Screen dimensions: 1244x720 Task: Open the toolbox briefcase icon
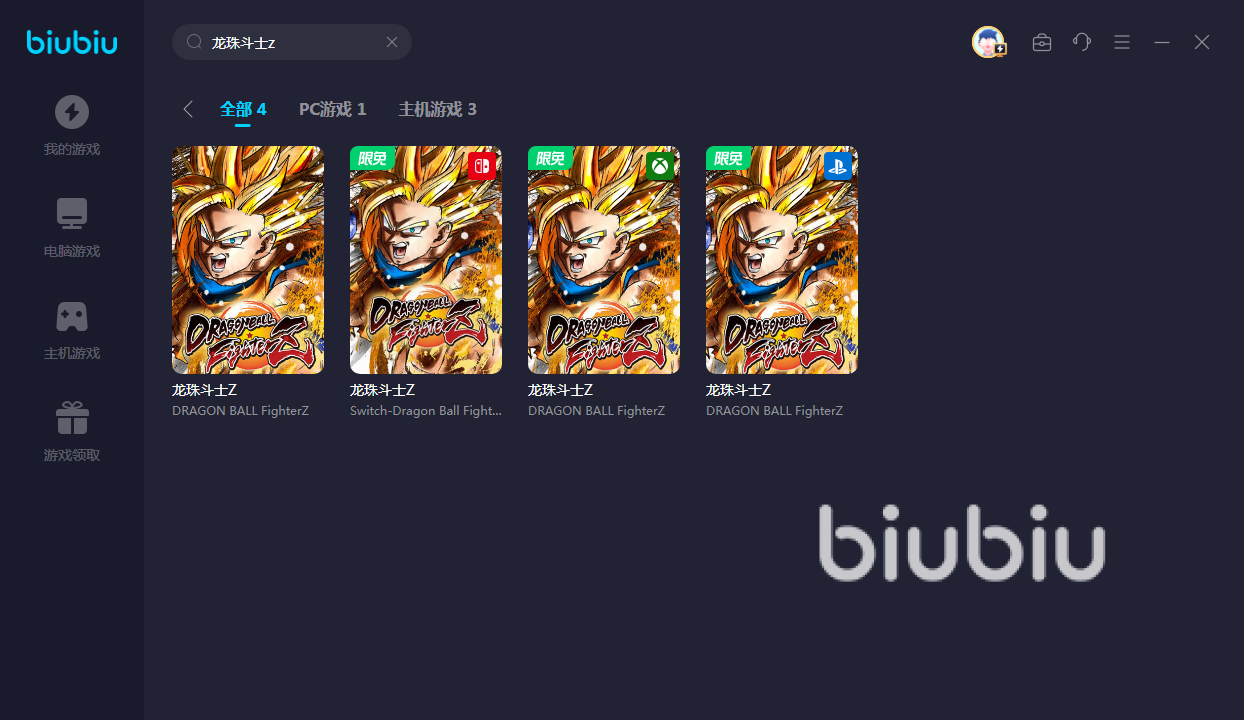click(1042, 42)
